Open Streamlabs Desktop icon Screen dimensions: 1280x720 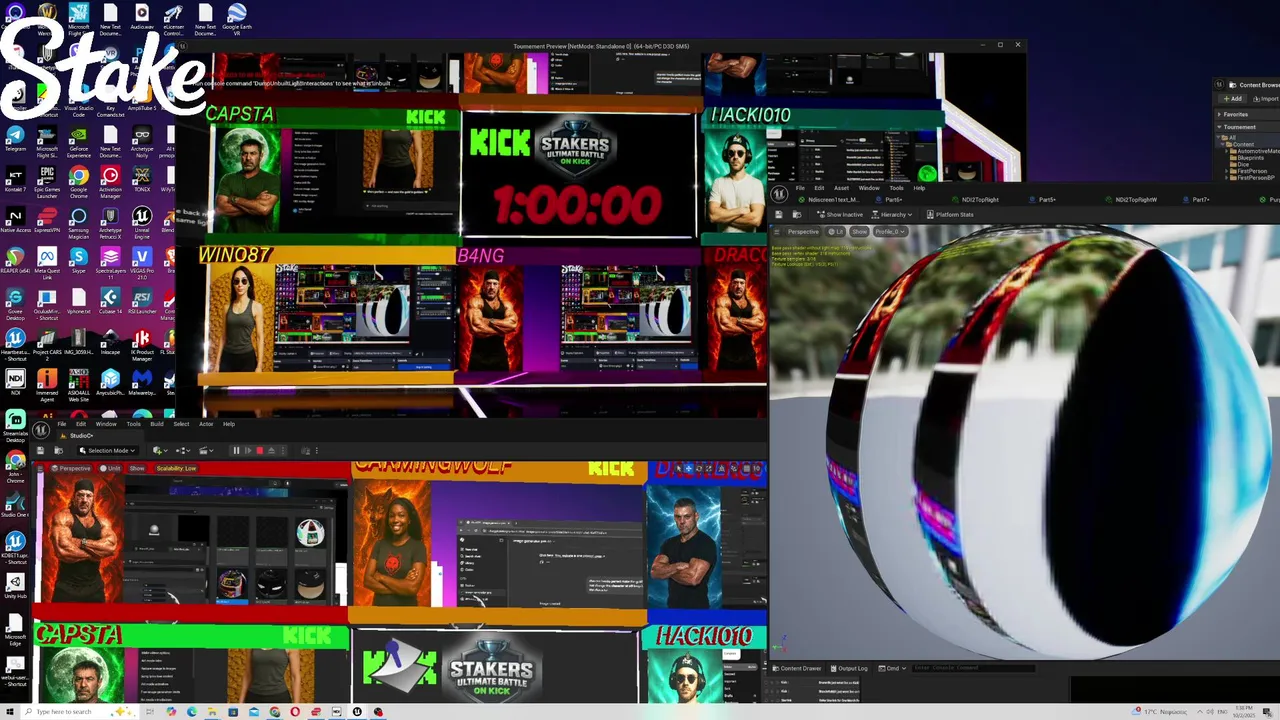pyautogui.click(x=15, y=424)
